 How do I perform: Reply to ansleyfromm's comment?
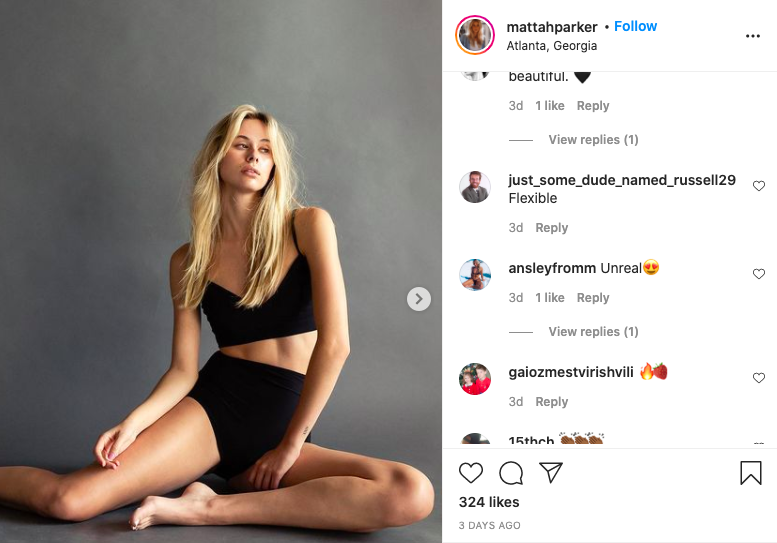click(x=593, y=298)
